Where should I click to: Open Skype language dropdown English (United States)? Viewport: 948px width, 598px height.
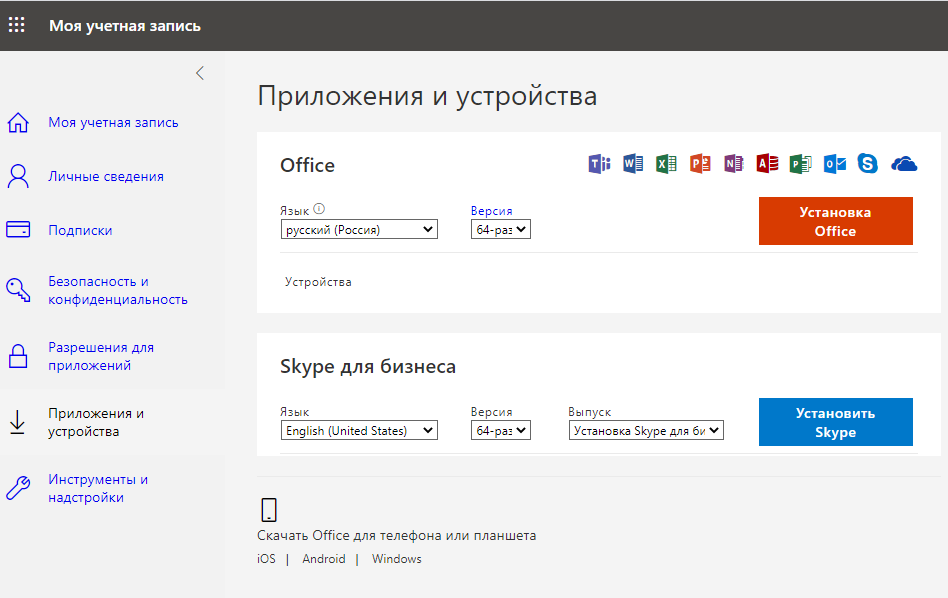[x=359, y=431]
